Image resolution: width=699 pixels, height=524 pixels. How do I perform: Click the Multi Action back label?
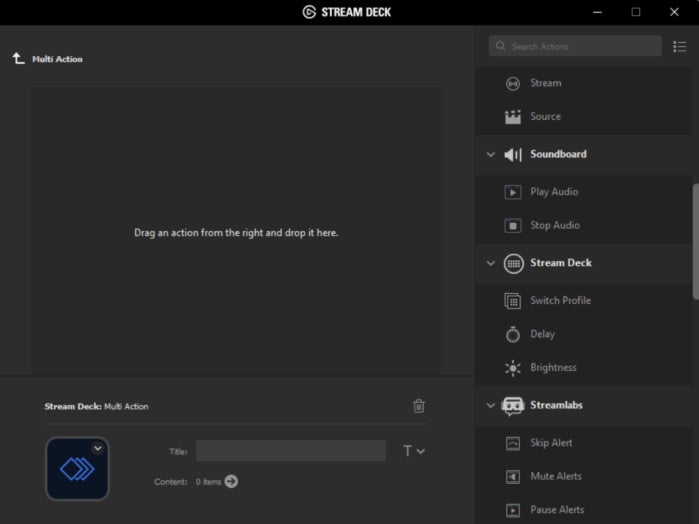click(57, 59)
